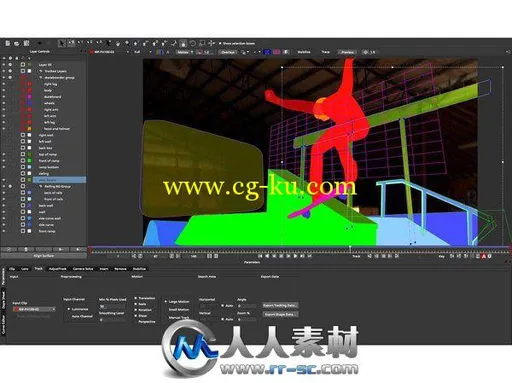Toggle visibility of skateboard layer
Image resolution: width=512 pixels, height=383 pixels.
coord(4,97)
